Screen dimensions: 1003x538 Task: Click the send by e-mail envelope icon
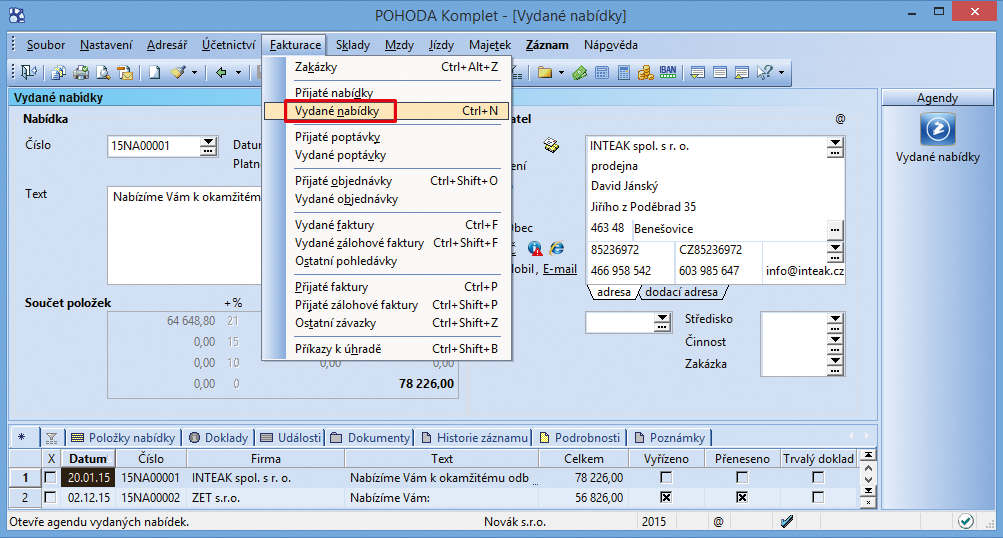pyautogui.click(x=125, y=72)
